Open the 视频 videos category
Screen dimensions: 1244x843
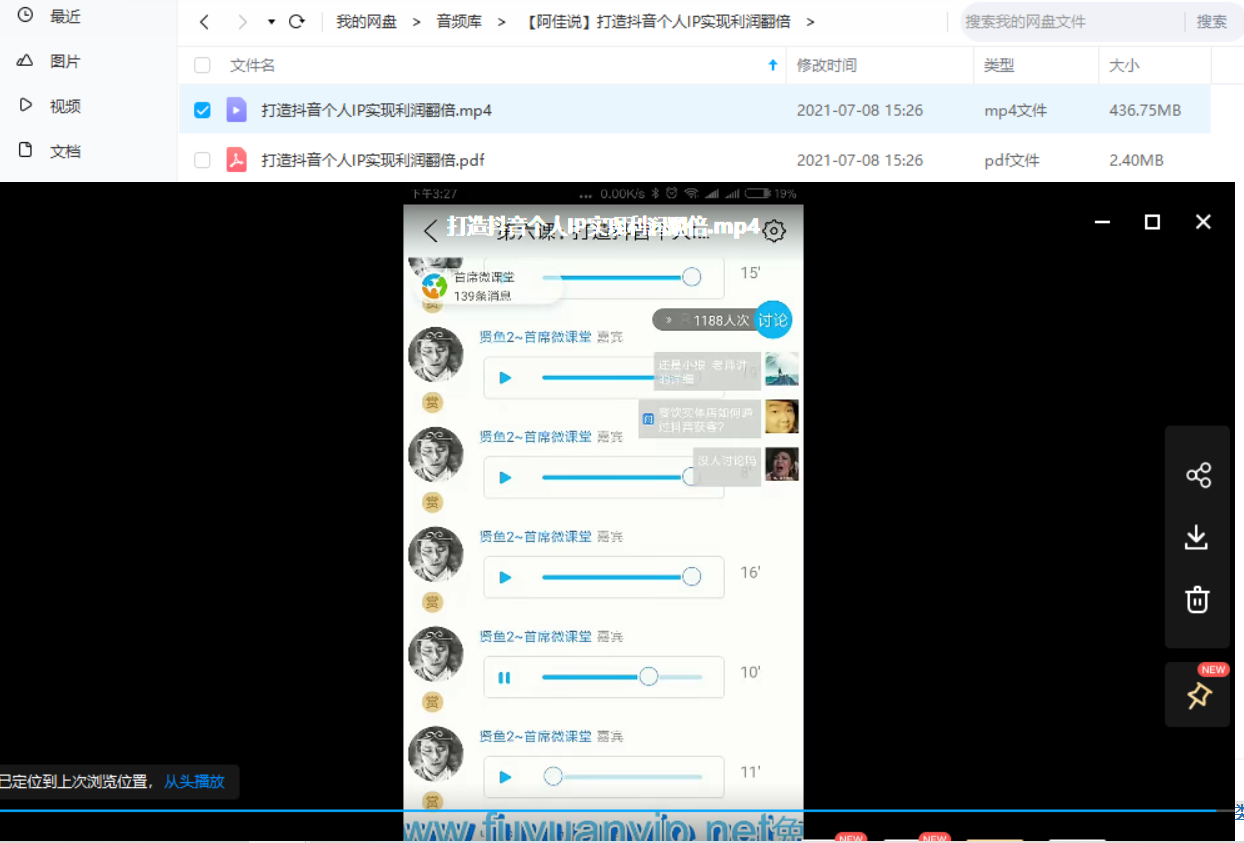tap(64, 106)
